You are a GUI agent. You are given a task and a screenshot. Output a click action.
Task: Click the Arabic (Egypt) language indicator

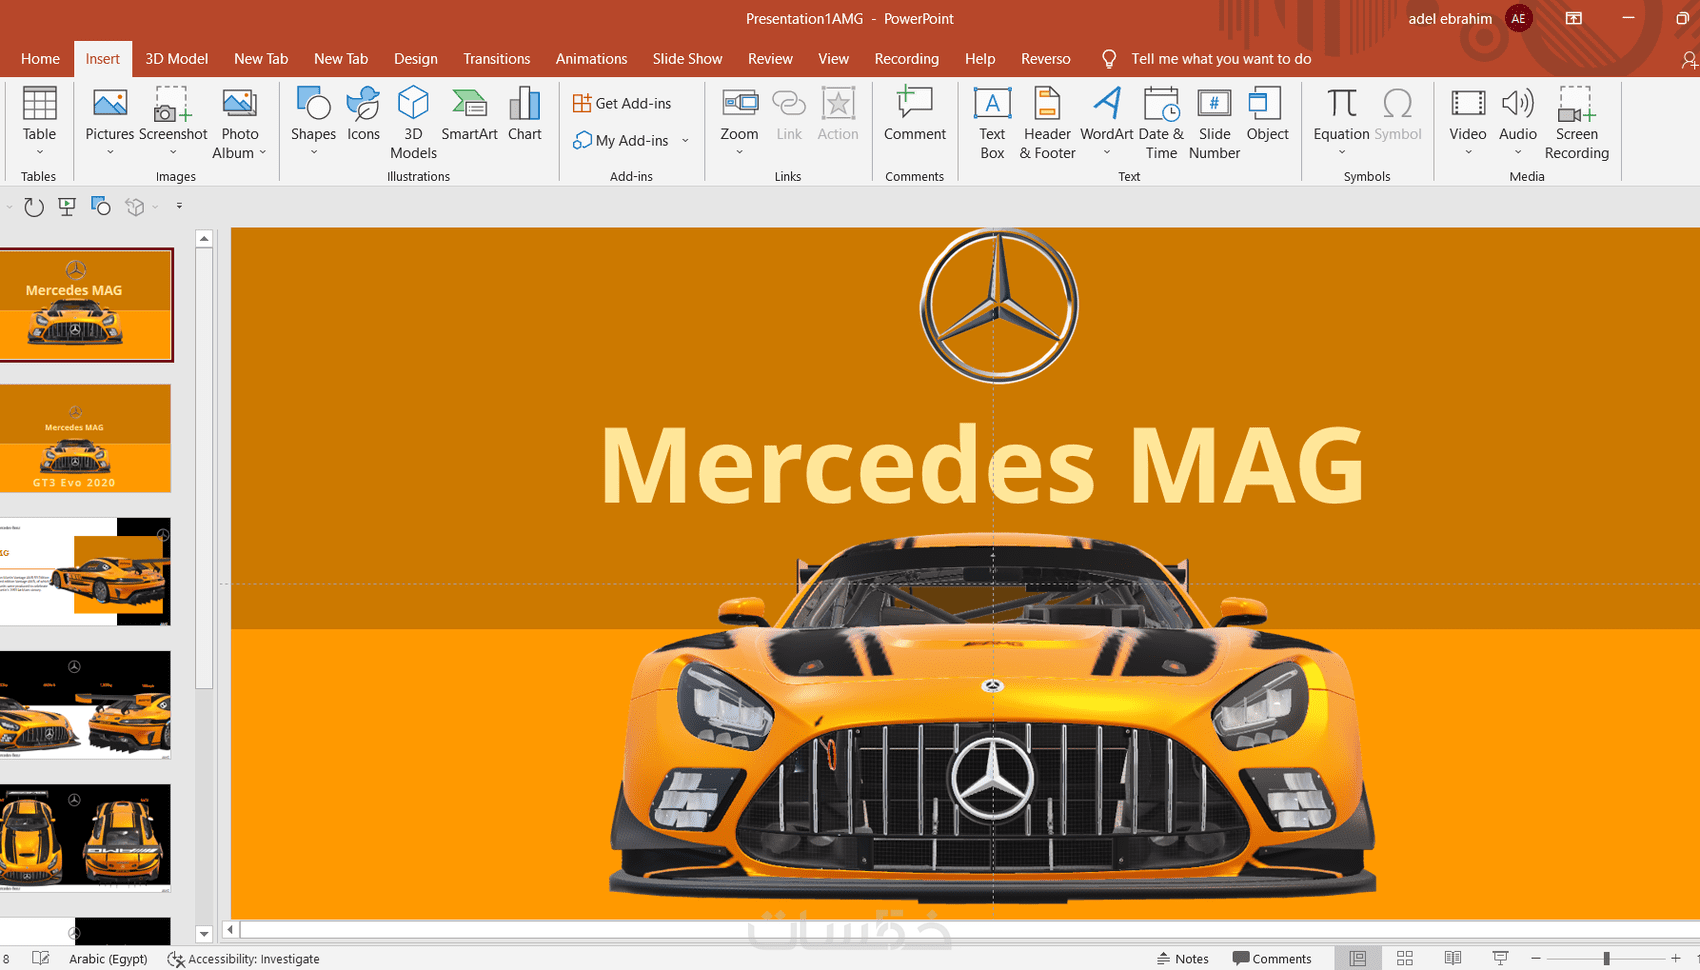tap(108, 959)
